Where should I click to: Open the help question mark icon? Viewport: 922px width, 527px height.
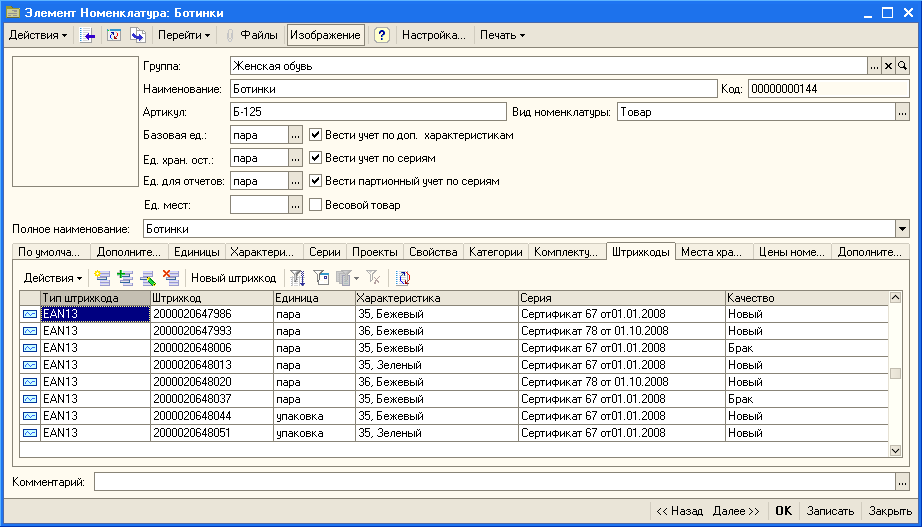pyautogui.click(x=381, y=35)
